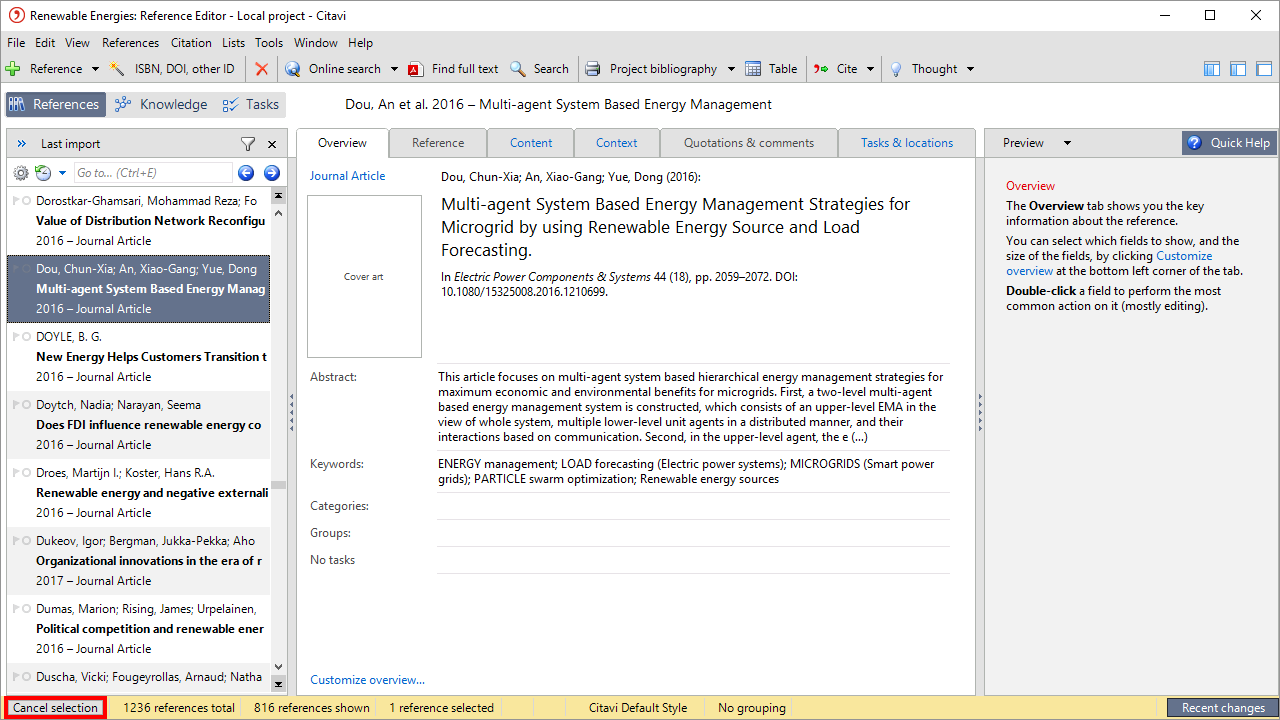Go back with the blue left arrow
1280x720 pixels.
tap(246, 173)
